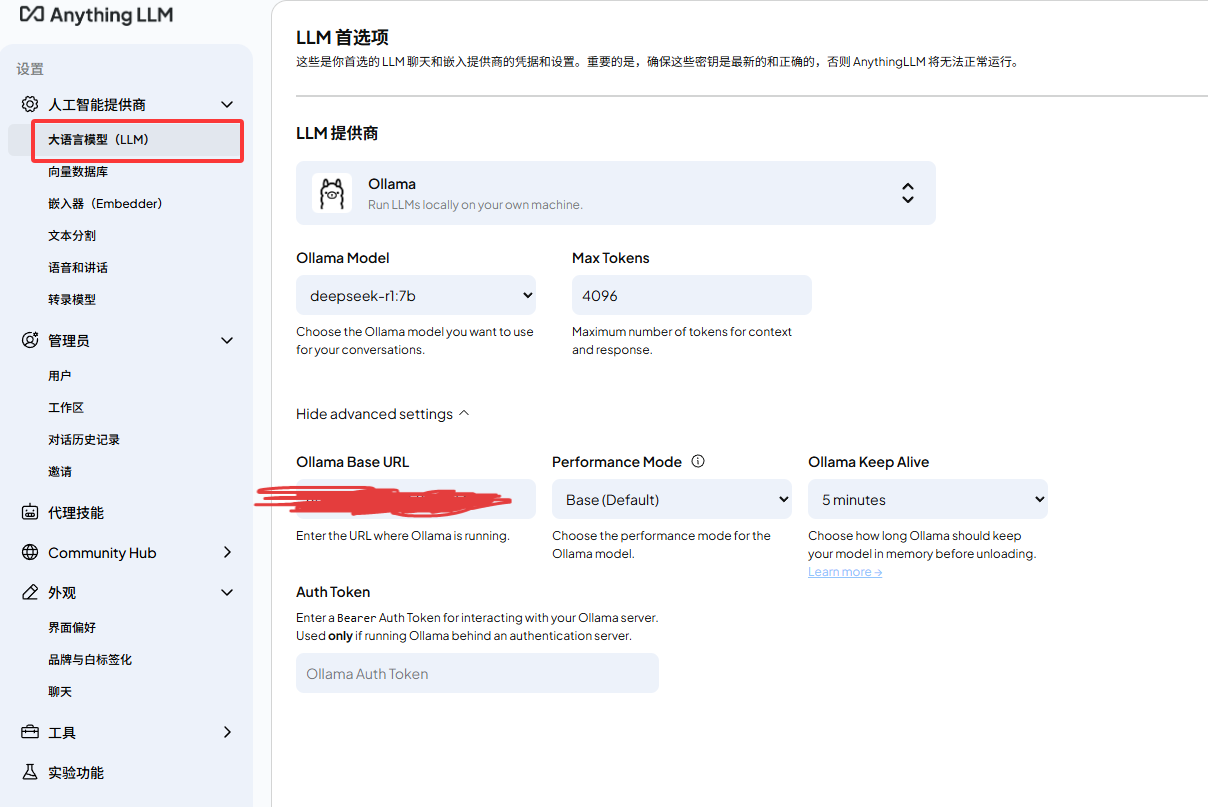Viewport: 1208px width, 807px height.
Task: Click the AnythingLLM logo icon
Action: [x=32, y=15]
